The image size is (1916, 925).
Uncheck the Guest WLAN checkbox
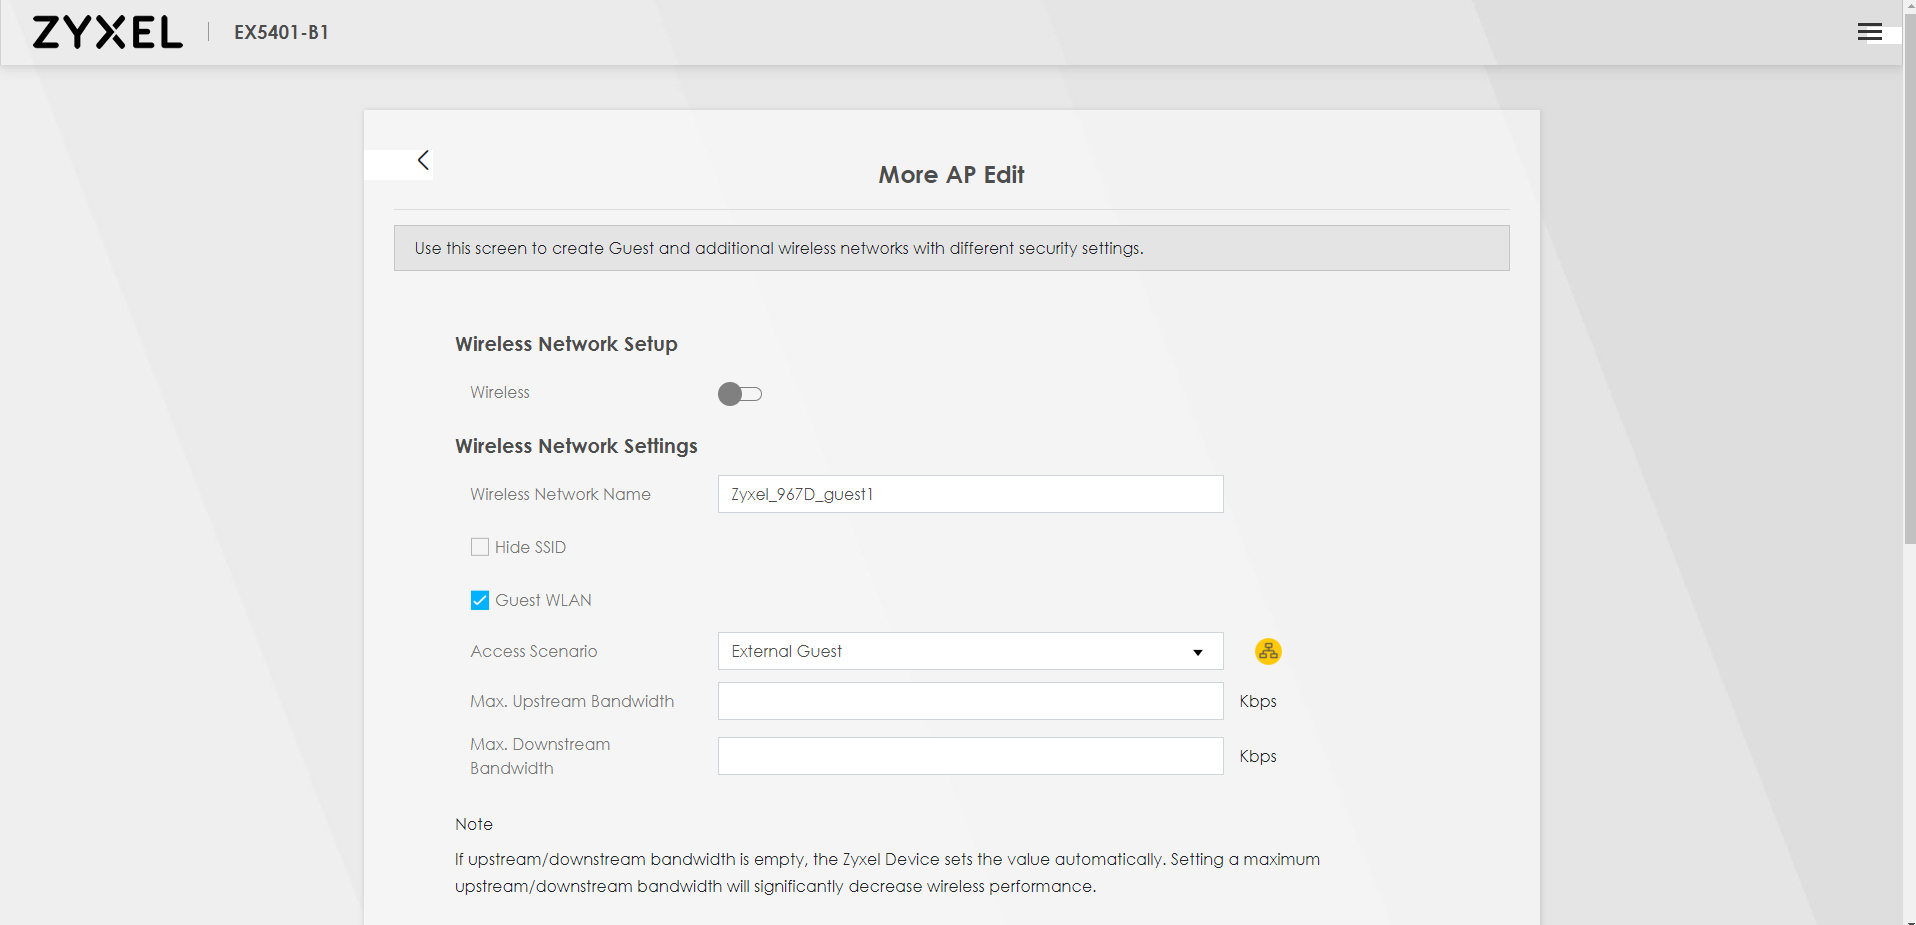coord(480,600)
